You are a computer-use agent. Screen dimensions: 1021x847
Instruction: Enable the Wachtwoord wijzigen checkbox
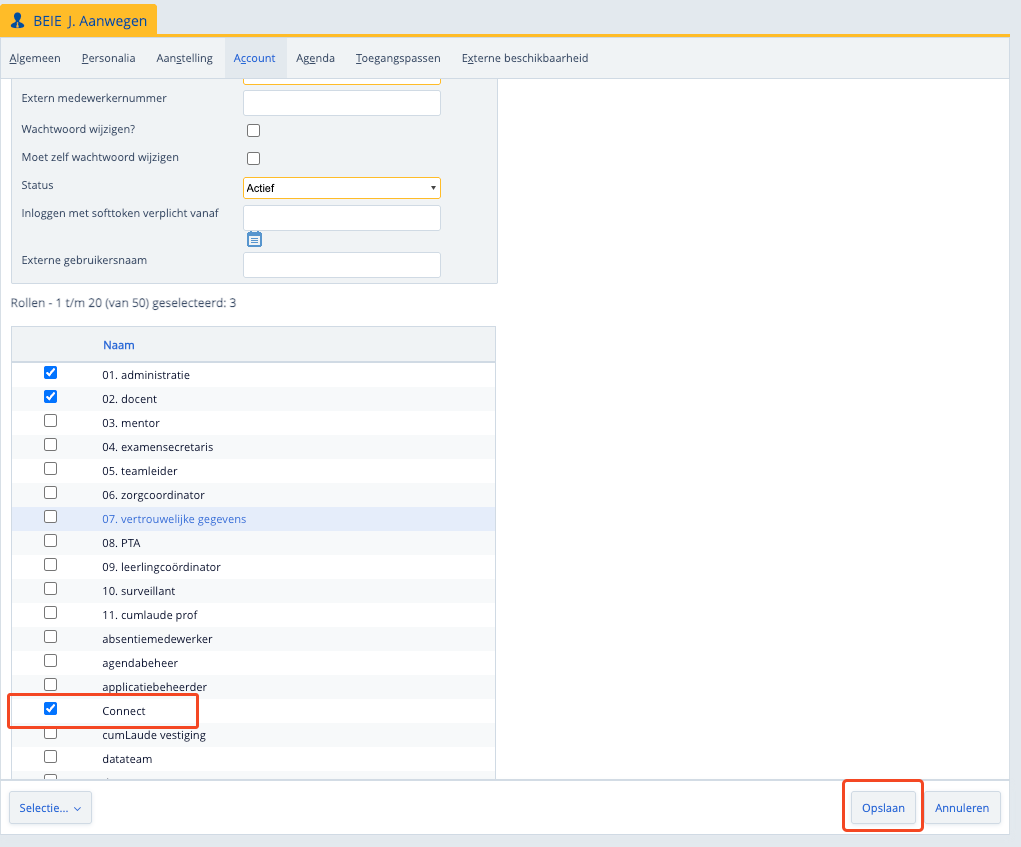pos(253,130)
